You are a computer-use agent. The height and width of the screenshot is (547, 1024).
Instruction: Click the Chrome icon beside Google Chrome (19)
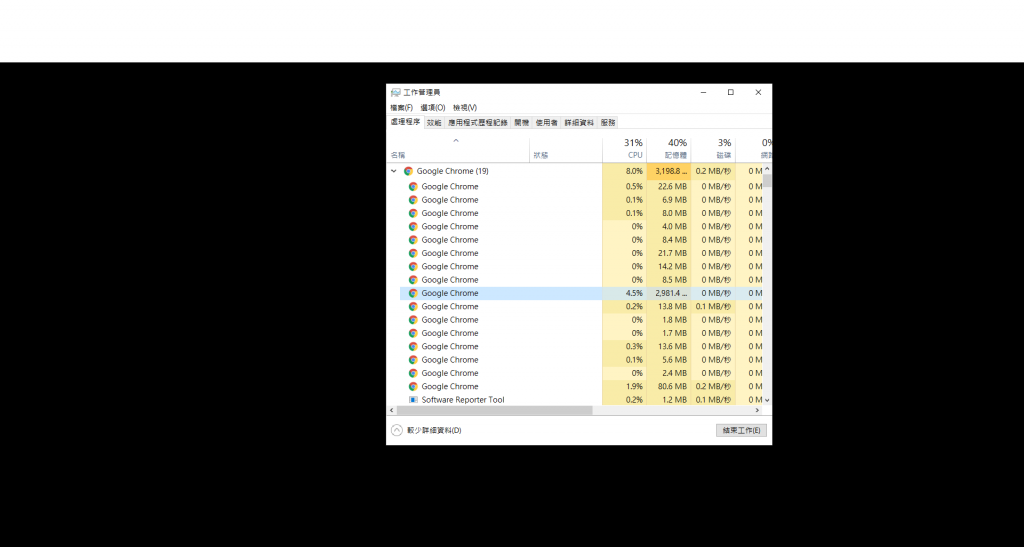click(x=408, y=171)
